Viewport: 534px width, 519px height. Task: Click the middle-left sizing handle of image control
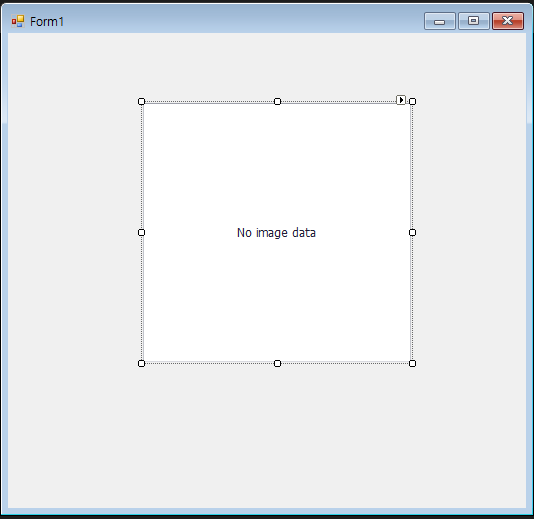coord(141,233)
